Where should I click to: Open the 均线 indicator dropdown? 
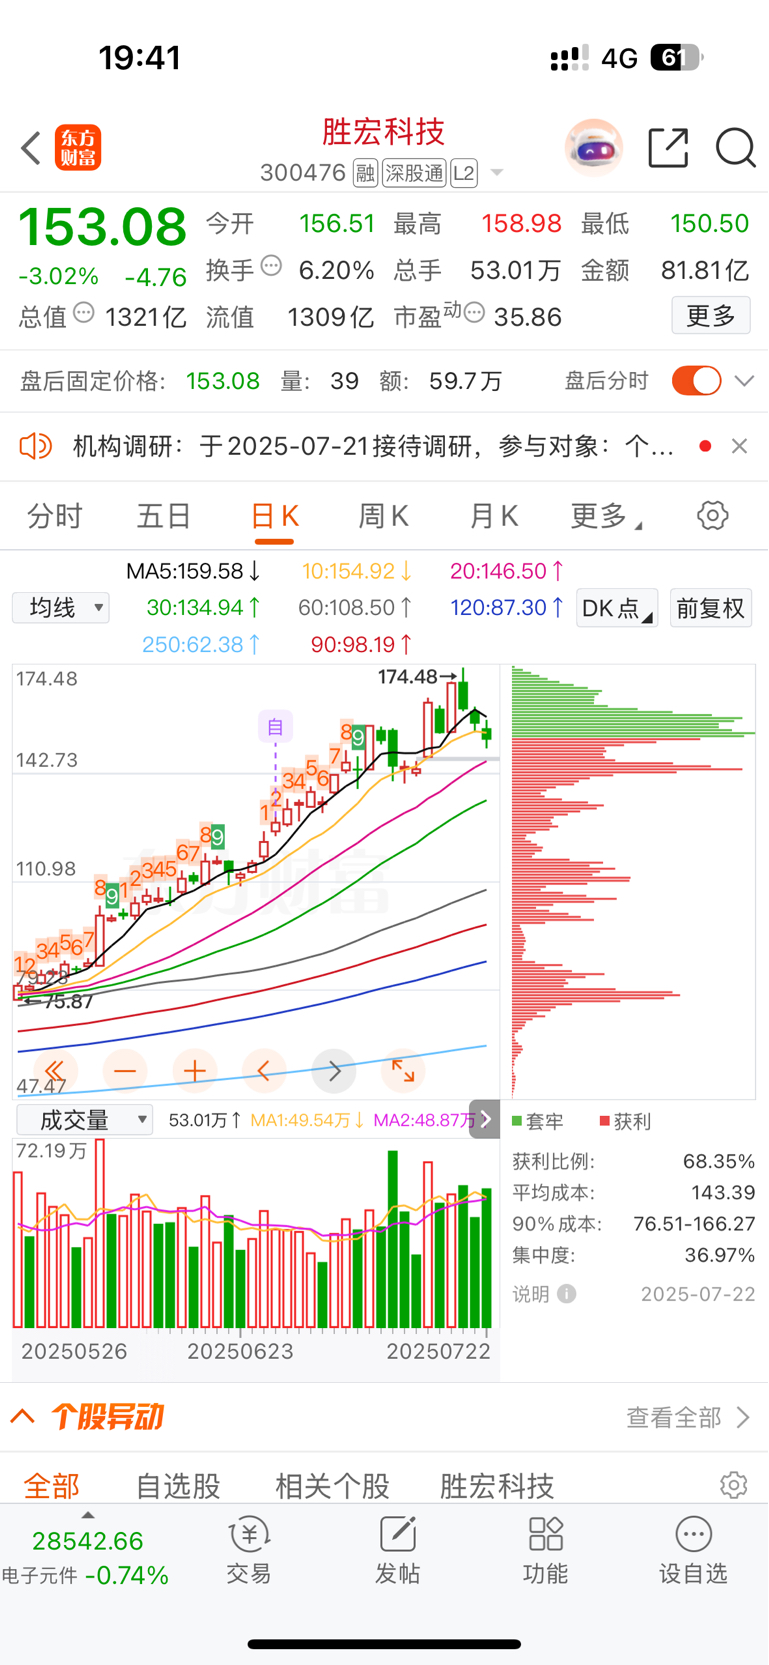pyautogui.click(x=61, y=607)
